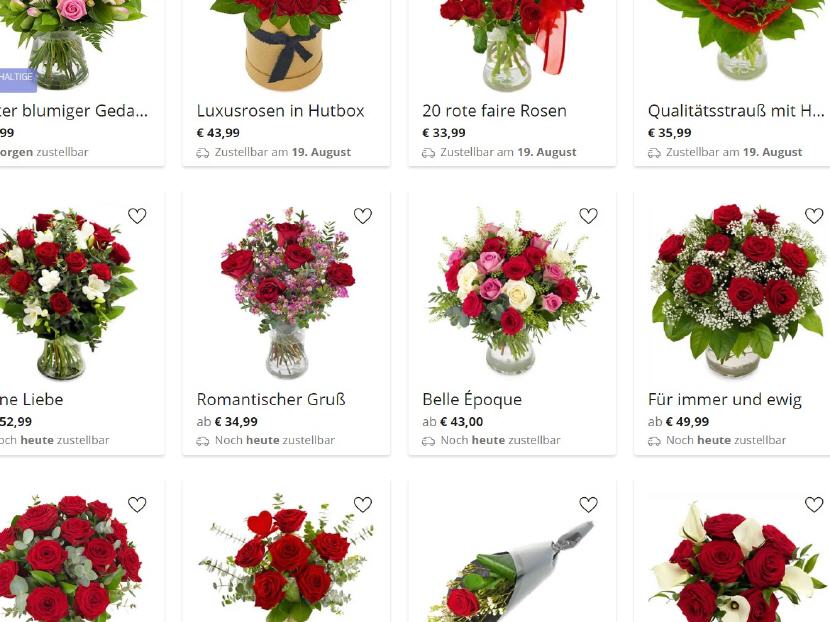
Task: Click delivery truck icon under Luxusrosen in Hutbox
Action: pyautogui.click(x=203, y=153)
